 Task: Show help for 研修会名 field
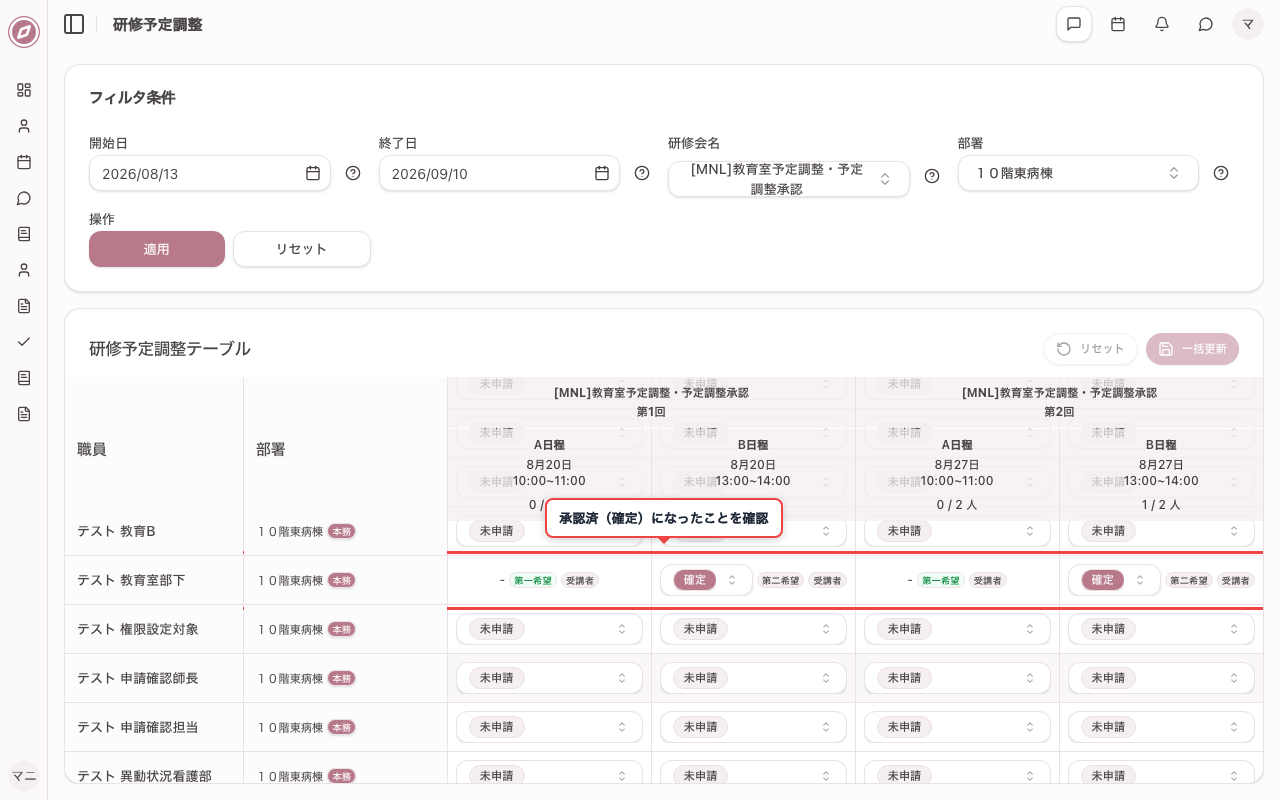pyautogui.click(x=932, y=176)
